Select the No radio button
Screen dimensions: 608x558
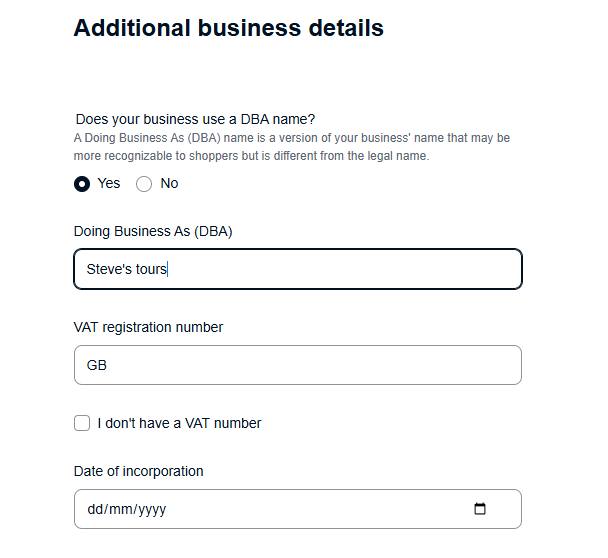coord(144,184)
